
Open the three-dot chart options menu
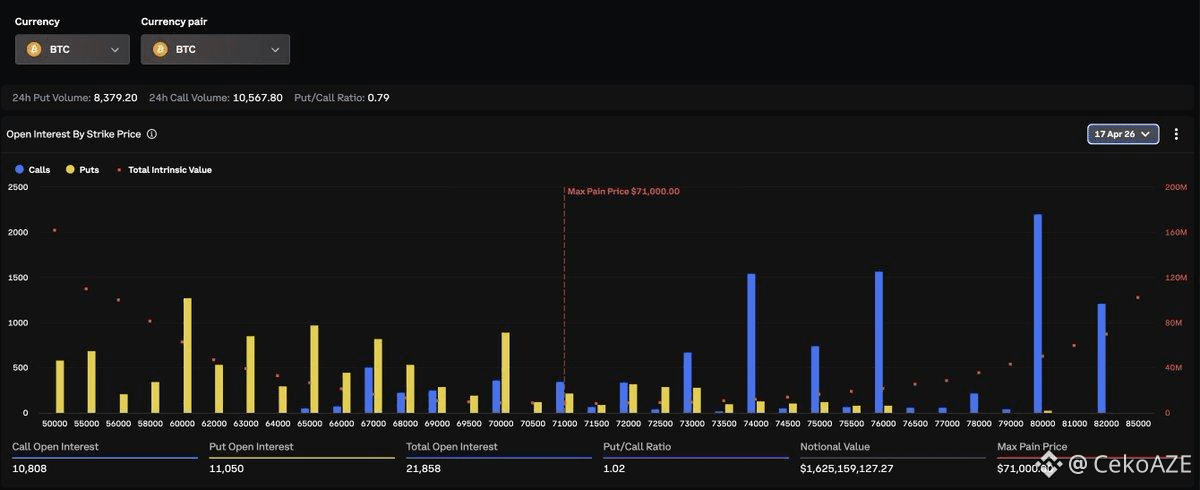click(x=1176, y=134)
